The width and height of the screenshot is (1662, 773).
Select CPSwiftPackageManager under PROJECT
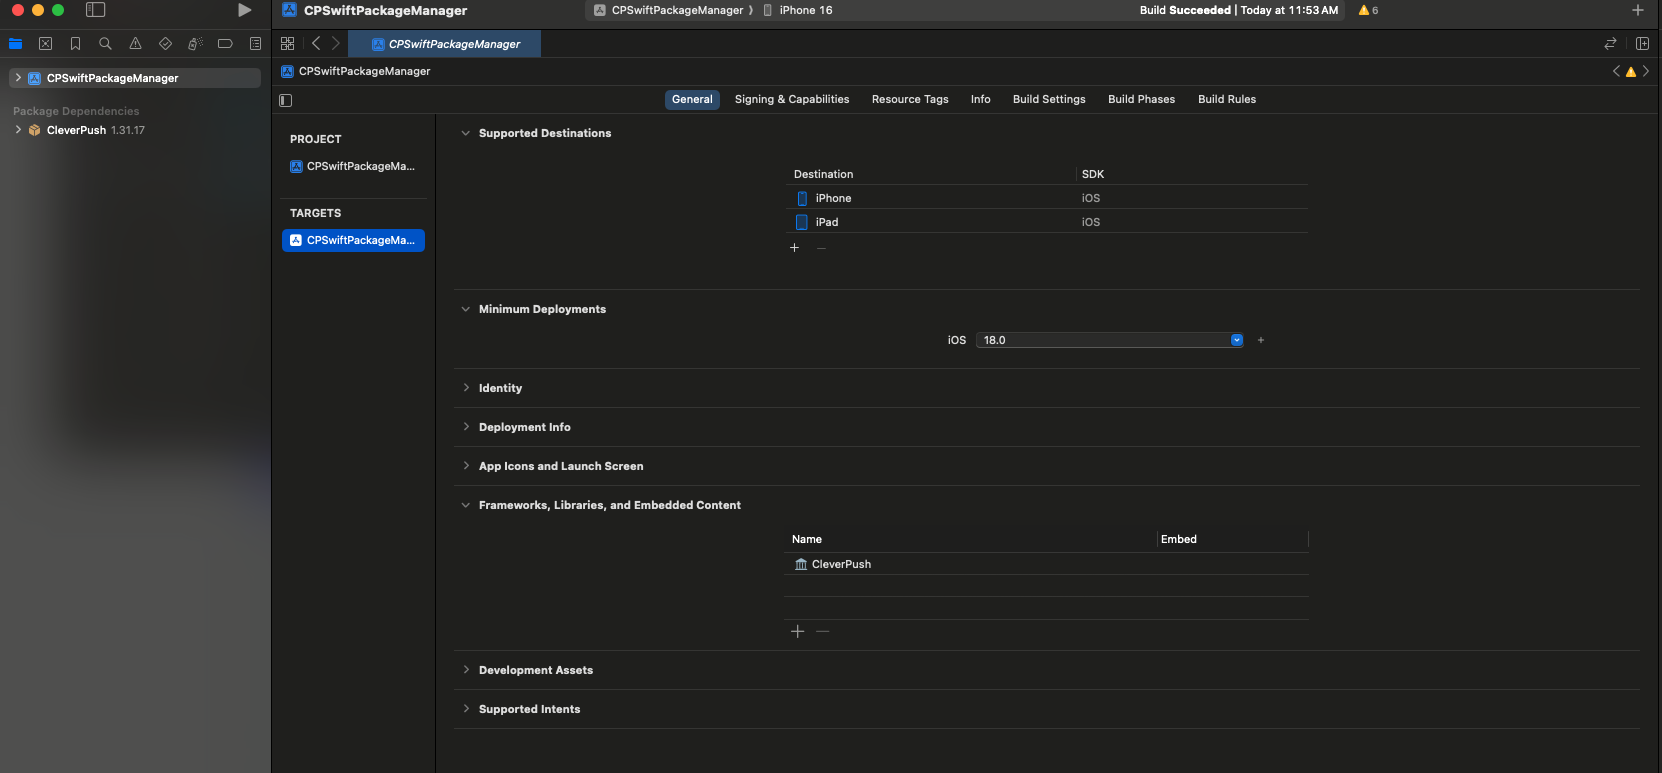[353, 166]
